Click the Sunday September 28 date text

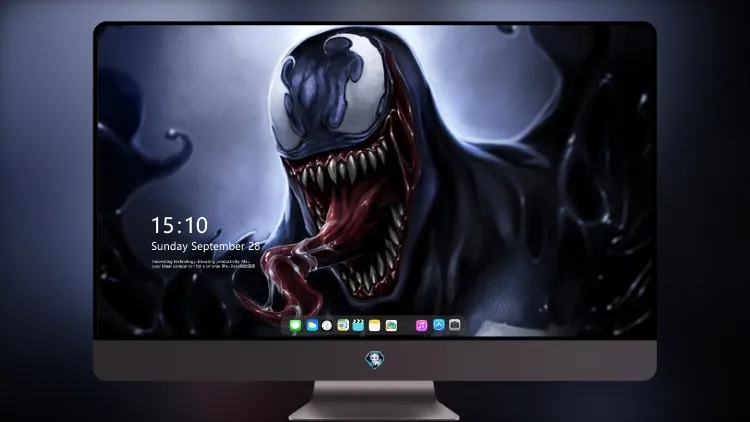point(206,246)
